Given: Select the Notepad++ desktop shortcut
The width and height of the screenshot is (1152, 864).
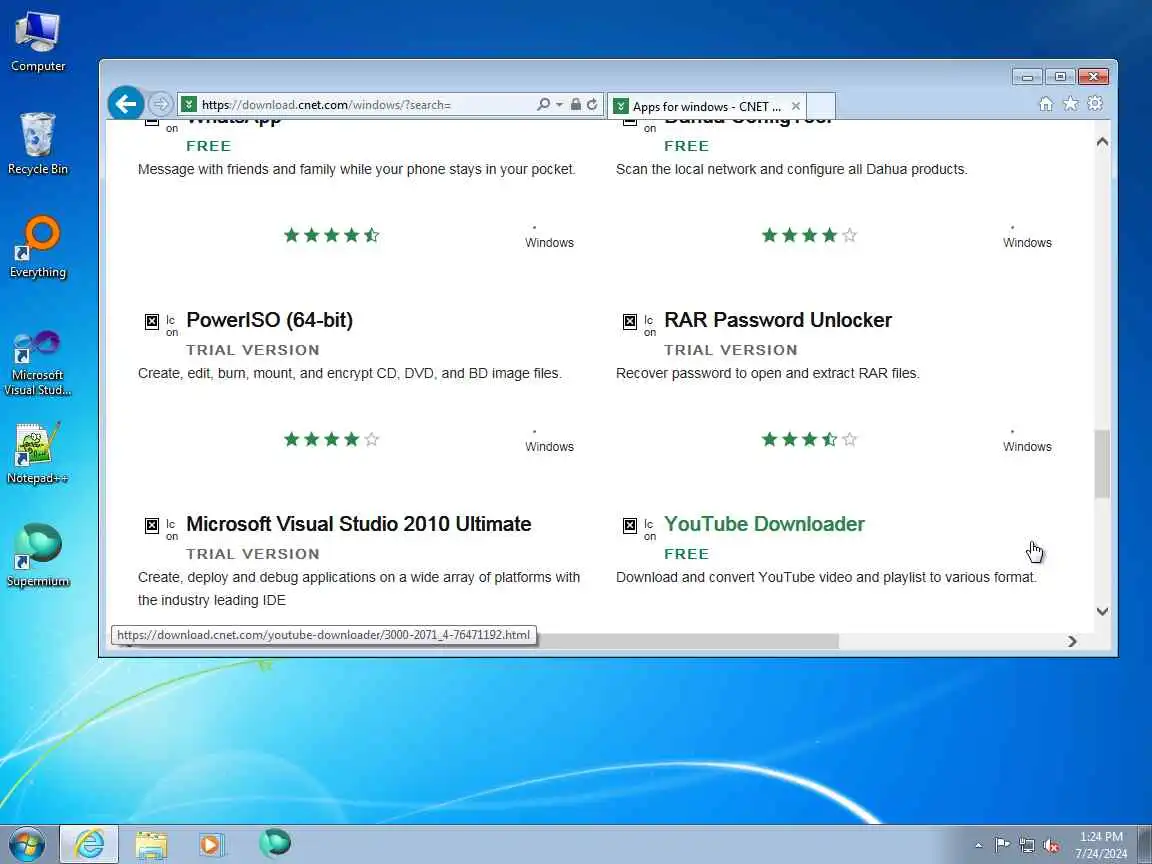Looking at the screenshot, I should click(37, 453).
